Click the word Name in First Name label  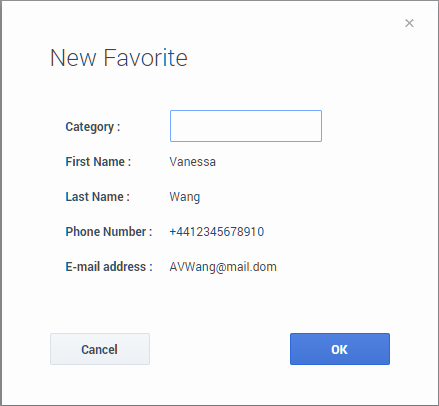(x=109, y=162)
